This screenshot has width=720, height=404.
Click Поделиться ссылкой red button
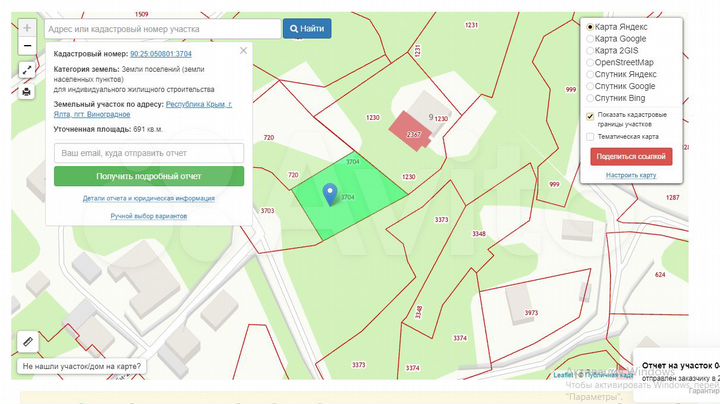[631, 157]
